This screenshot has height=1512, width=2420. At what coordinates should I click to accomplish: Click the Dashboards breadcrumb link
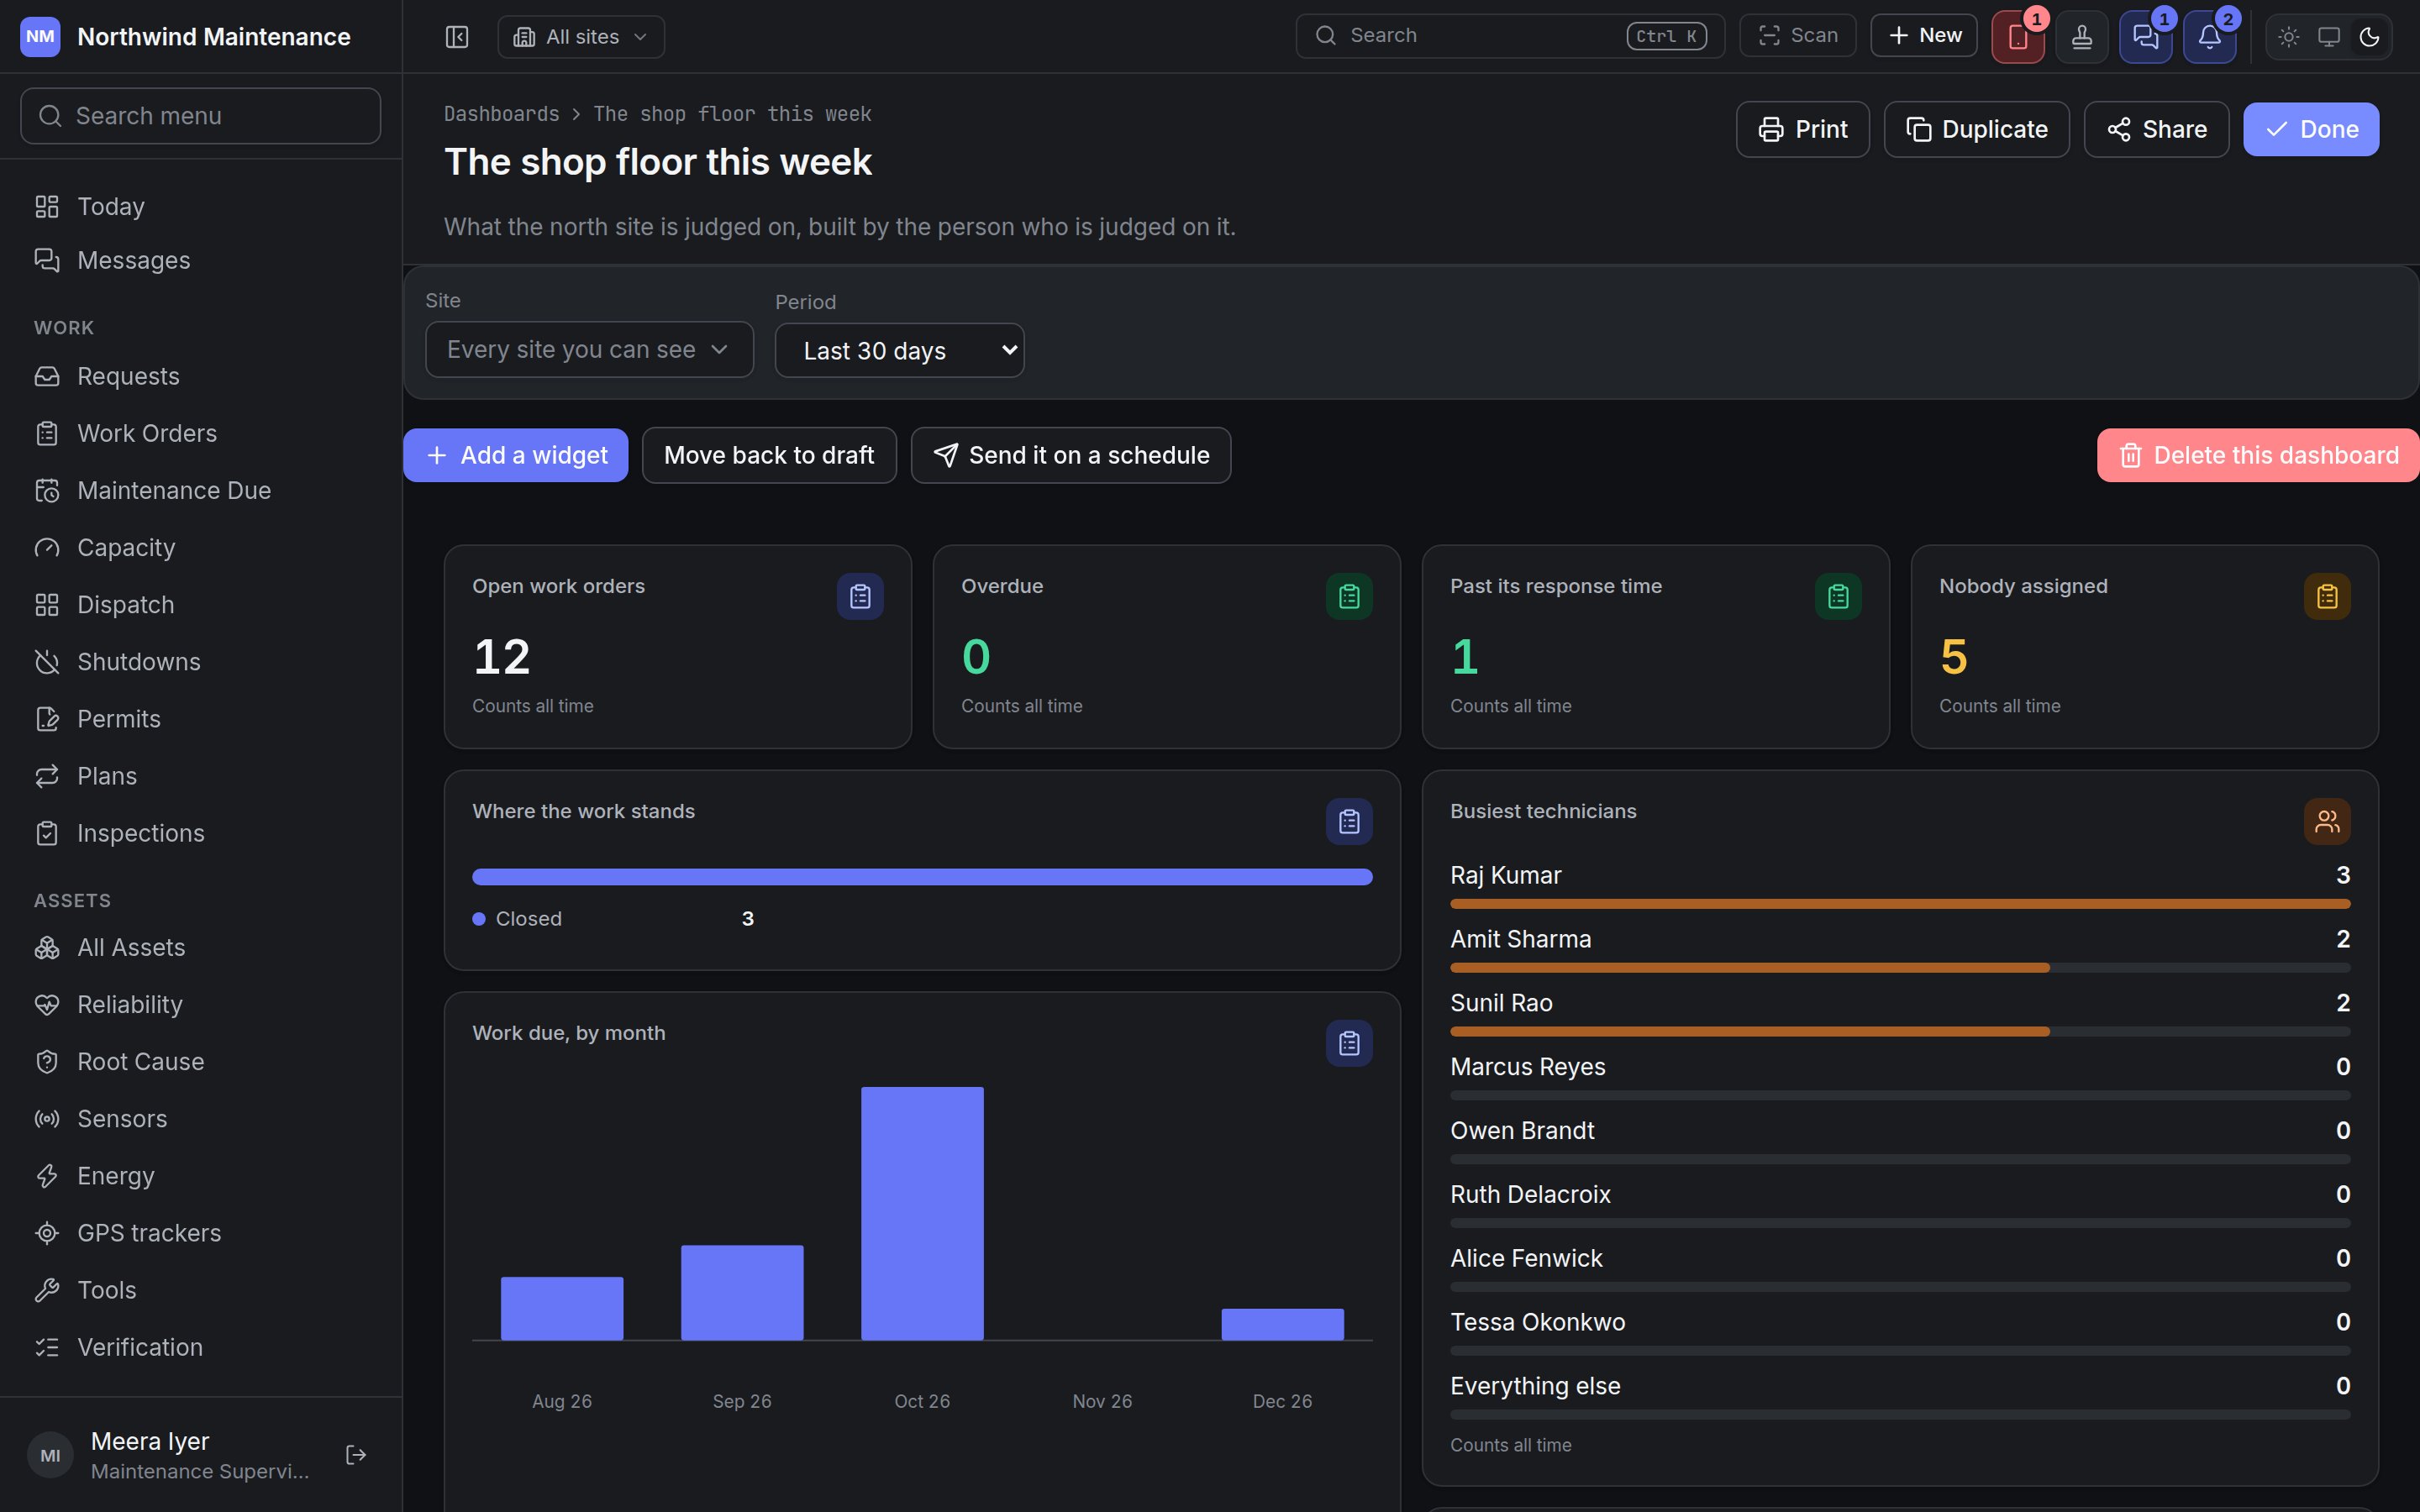[502, 114]
